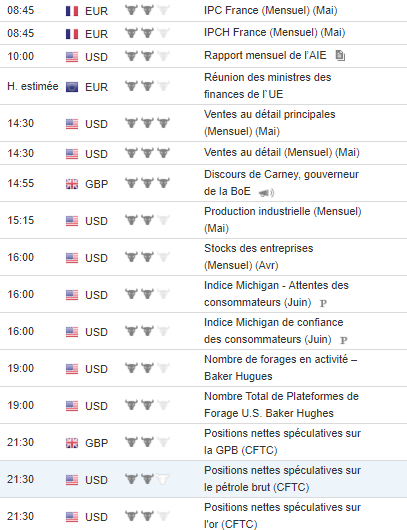The height and width of the screenshot is (530, 407).
Task: Open Positions nettes spéculatives sur la GPB
Action: [282, 442]
